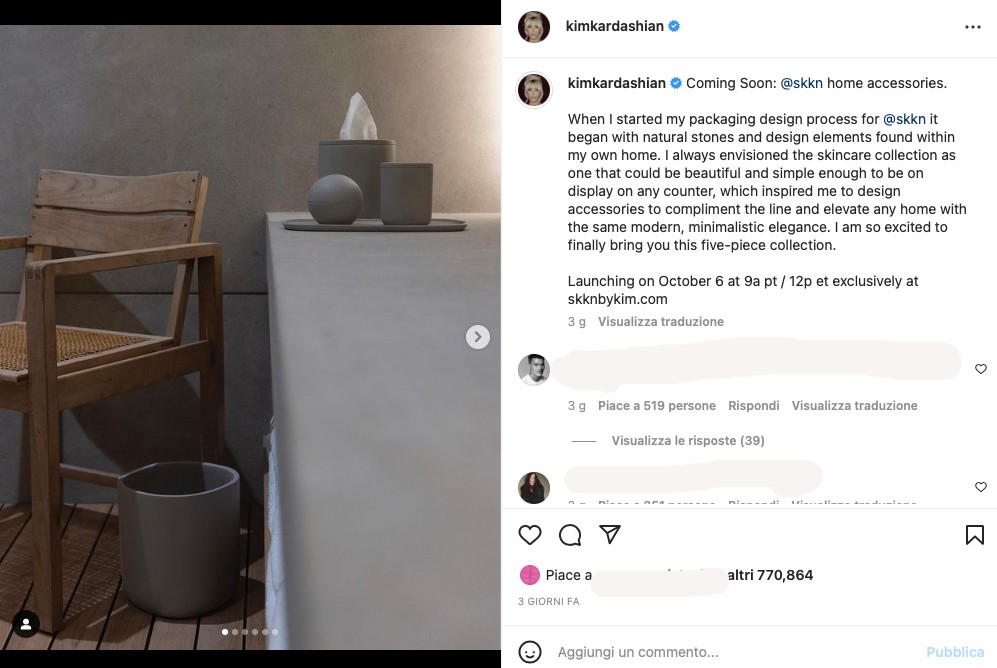
Task: Click the verified badge next to kimkardashian
Action: [673, 26]
